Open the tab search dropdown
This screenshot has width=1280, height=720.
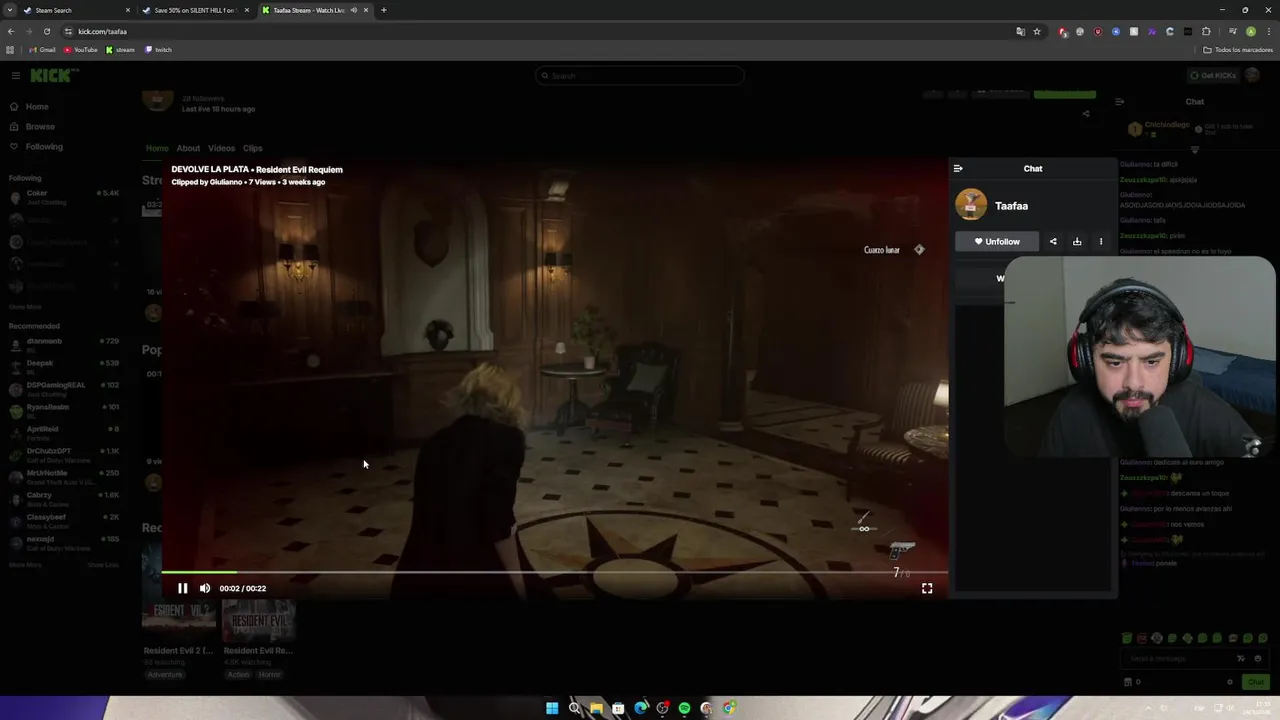8,10
